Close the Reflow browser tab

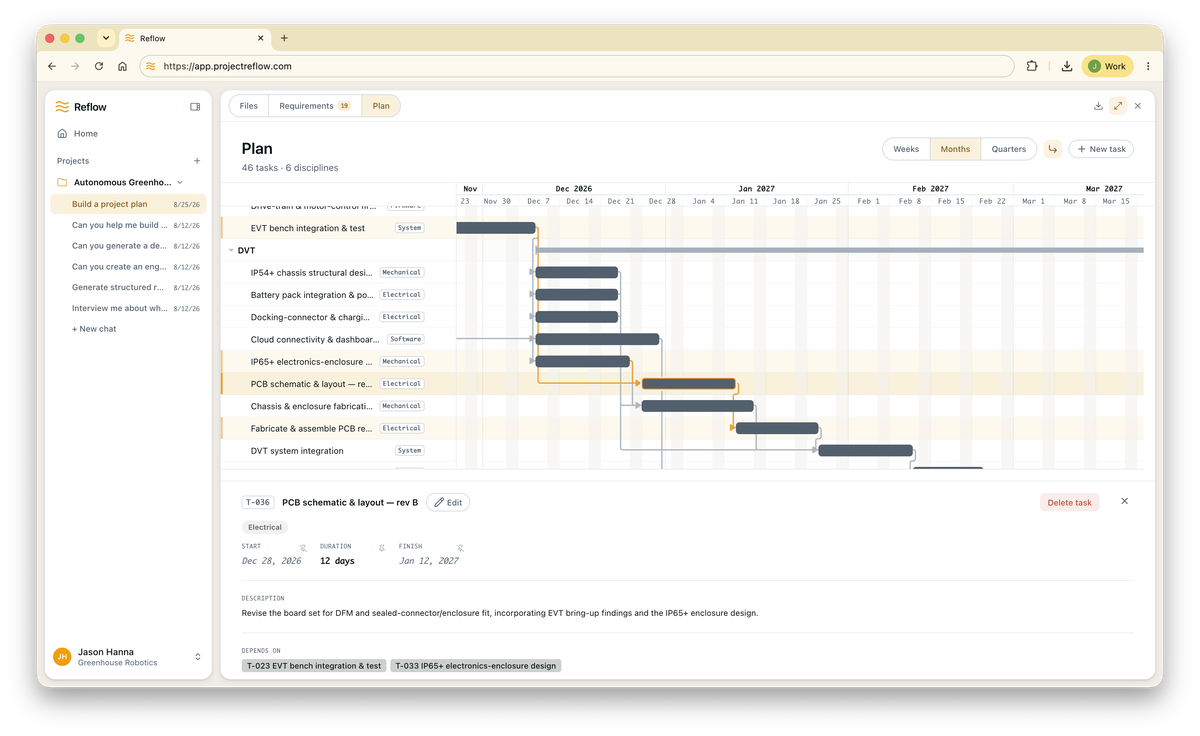261,38
